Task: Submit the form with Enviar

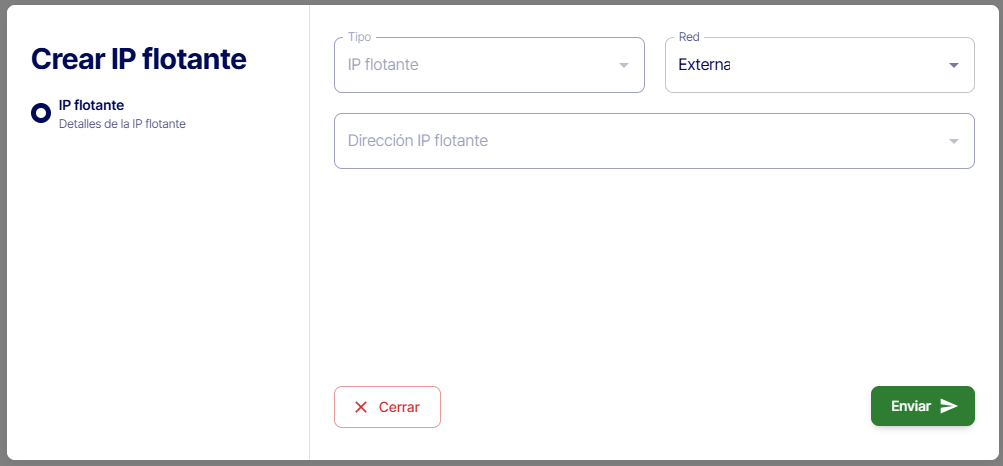Action: [922, 406]
